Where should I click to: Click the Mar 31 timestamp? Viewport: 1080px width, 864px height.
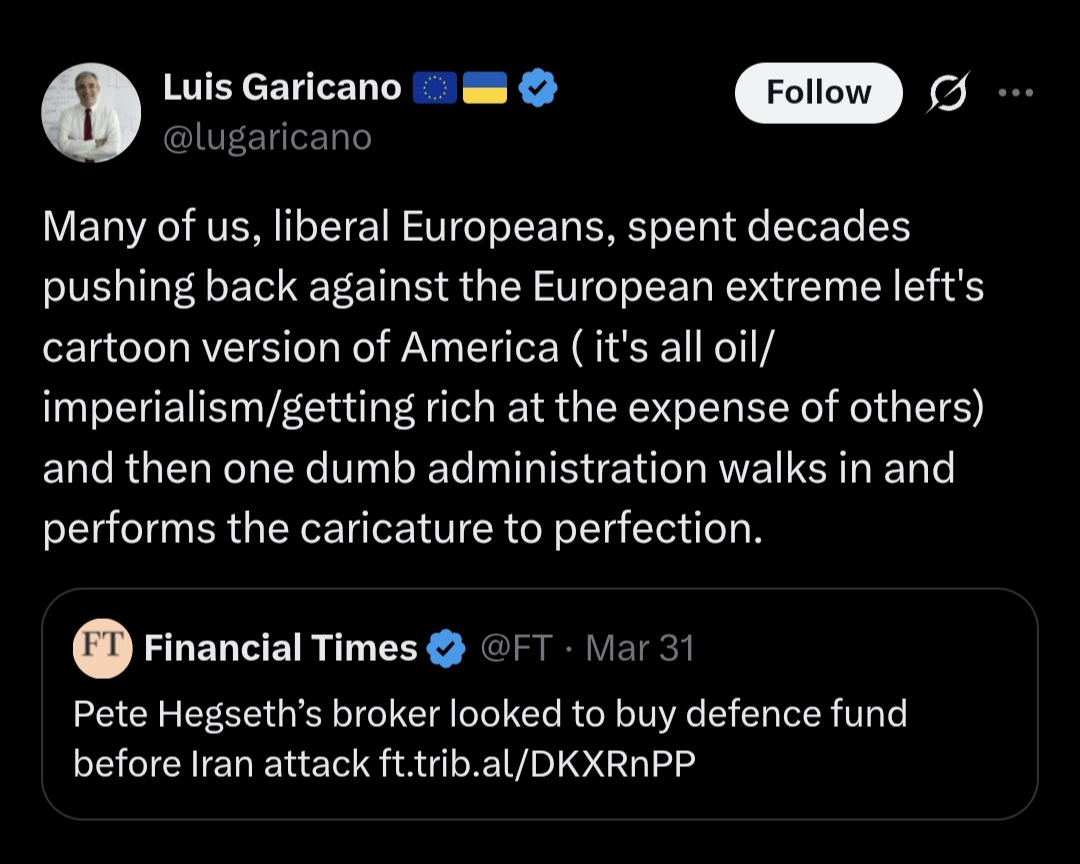640,649
